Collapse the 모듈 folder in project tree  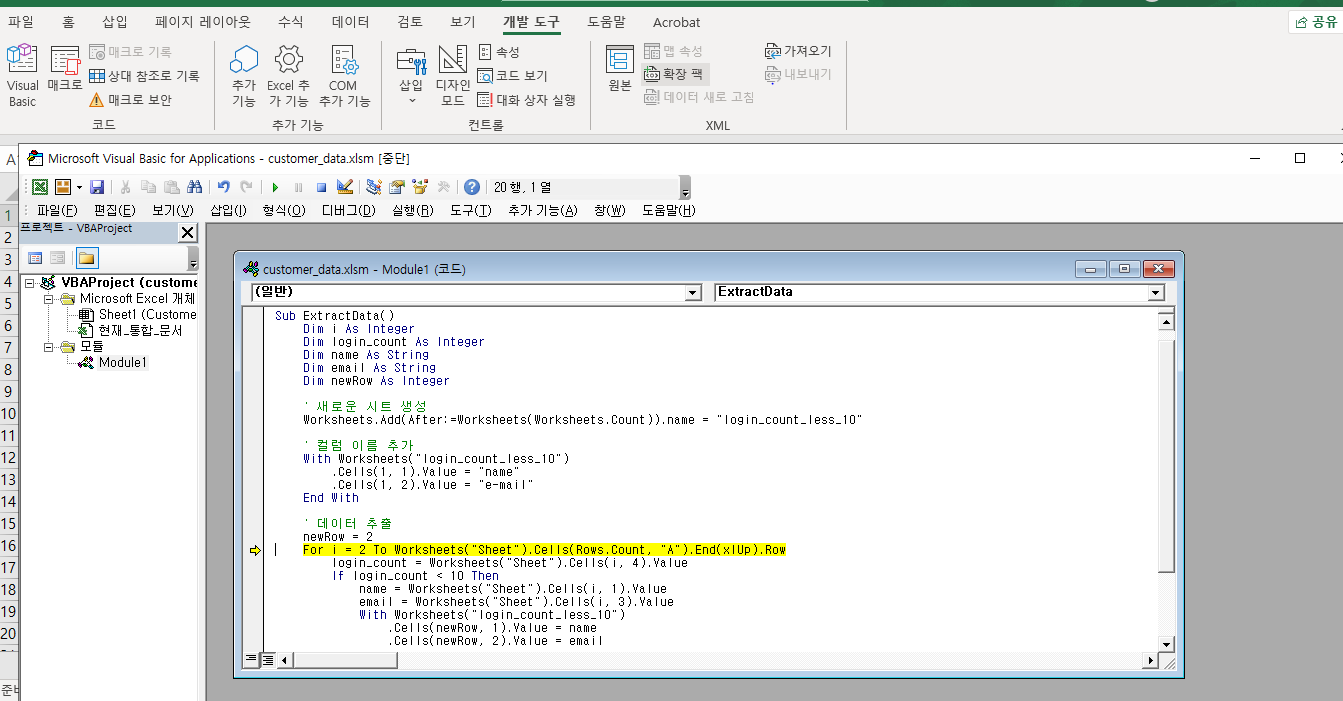coord(47,347)
